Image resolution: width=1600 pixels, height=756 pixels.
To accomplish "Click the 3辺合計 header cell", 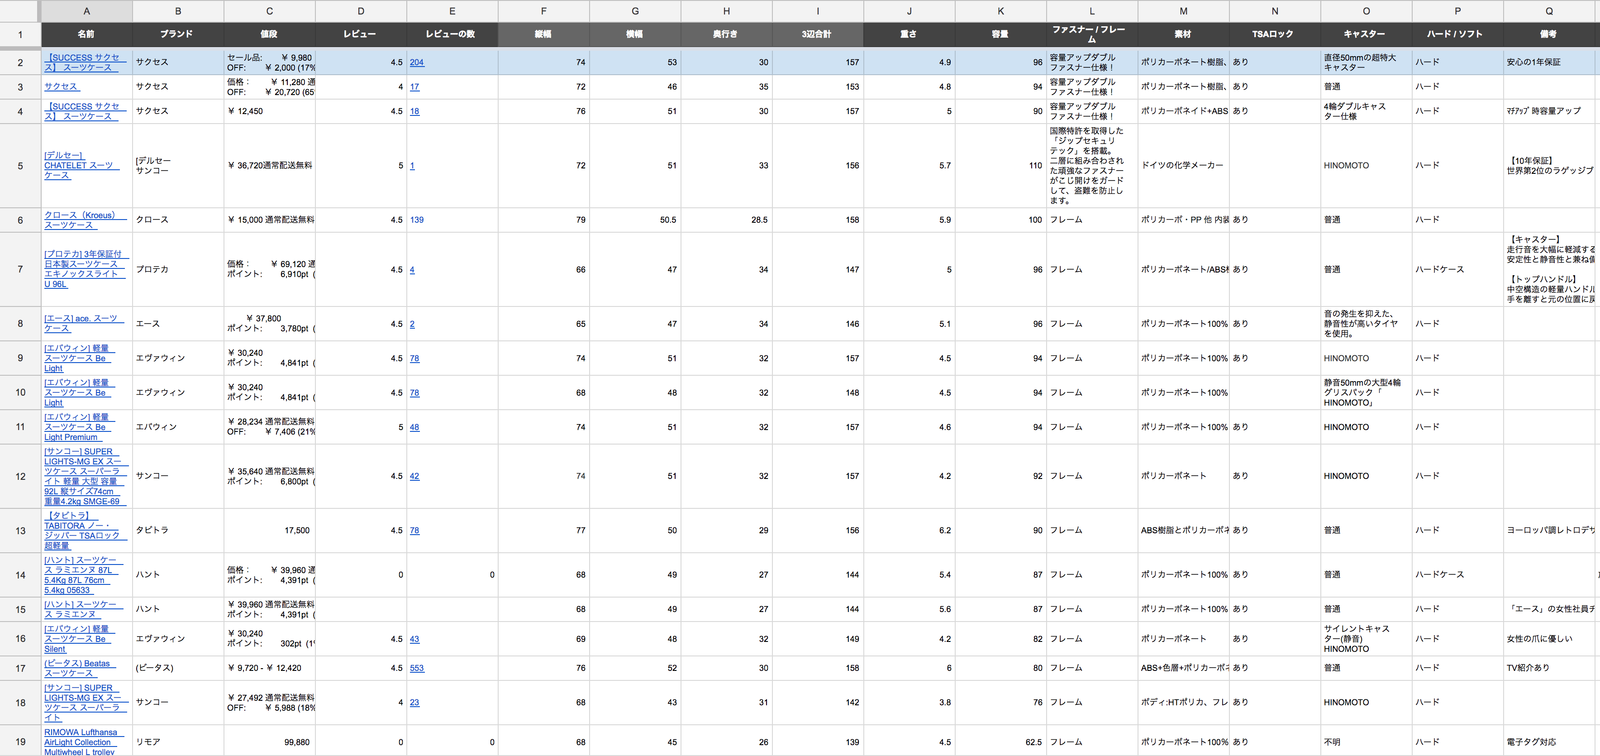I will click(x=818, y=34).
